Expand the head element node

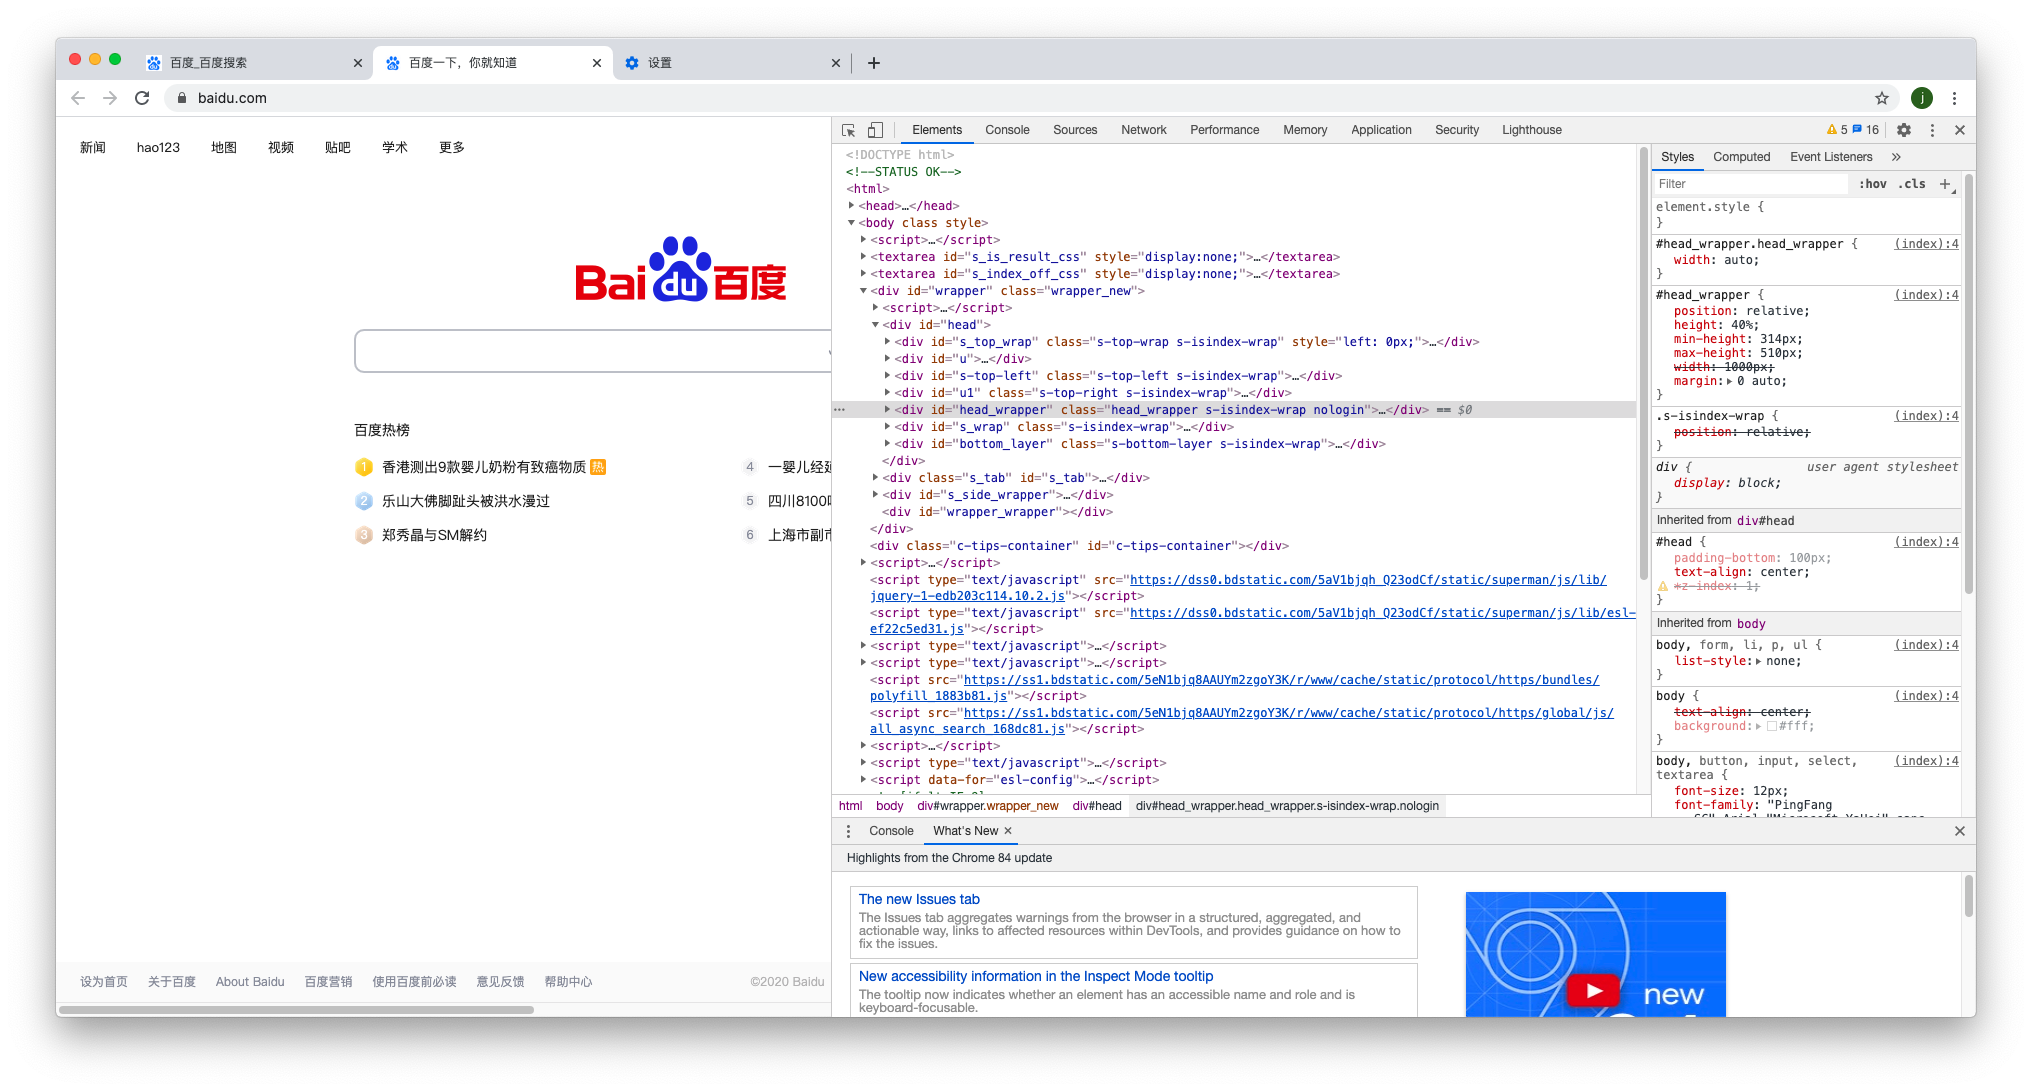852,206
